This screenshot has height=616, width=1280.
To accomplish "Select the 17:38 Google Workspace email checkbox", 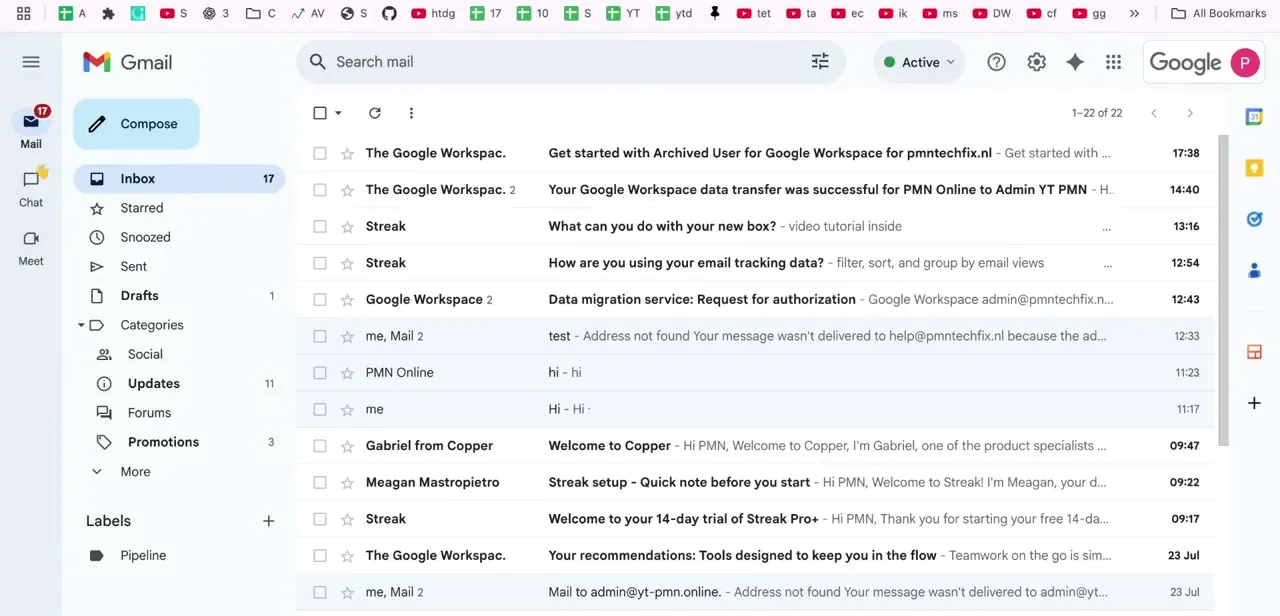I will (x=320, y=153).
